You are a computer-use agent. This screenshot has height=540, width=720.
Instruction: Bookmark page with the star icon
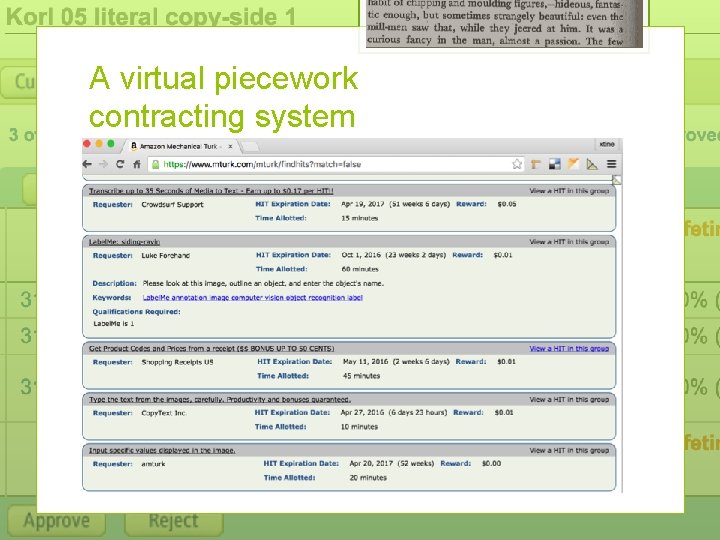click(x=517, y=164)
